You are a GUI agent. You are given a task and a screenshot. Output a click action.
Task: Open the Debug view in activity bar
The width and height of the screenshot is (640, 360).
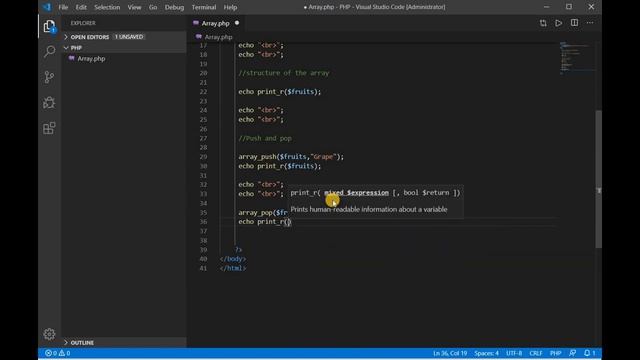49,102
